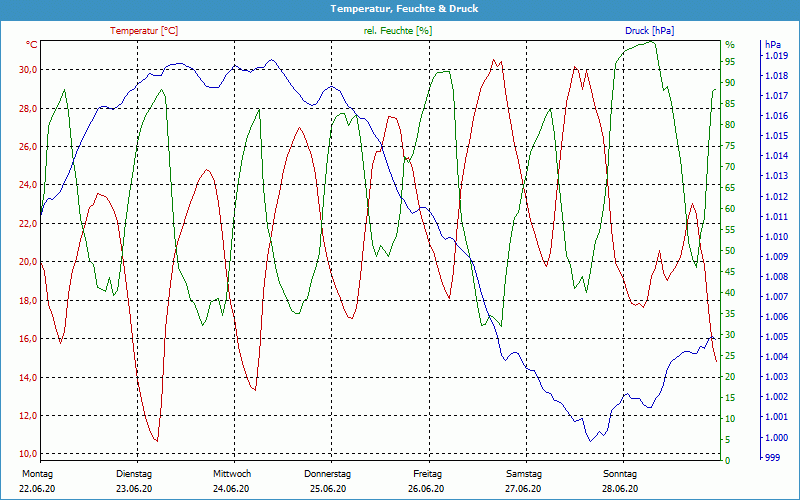Viewport: 800px width, 500px height.
Task: Click the '1.015' pressure axis value
Action: click(x=777, y=136)
